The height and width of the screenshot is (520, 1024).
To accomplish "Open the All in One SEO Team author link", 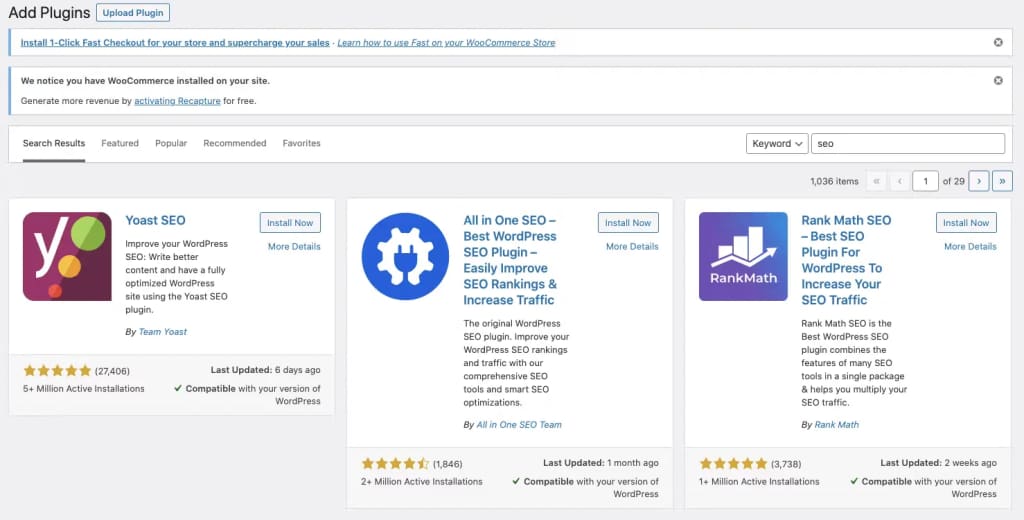I will coord(519,425).
